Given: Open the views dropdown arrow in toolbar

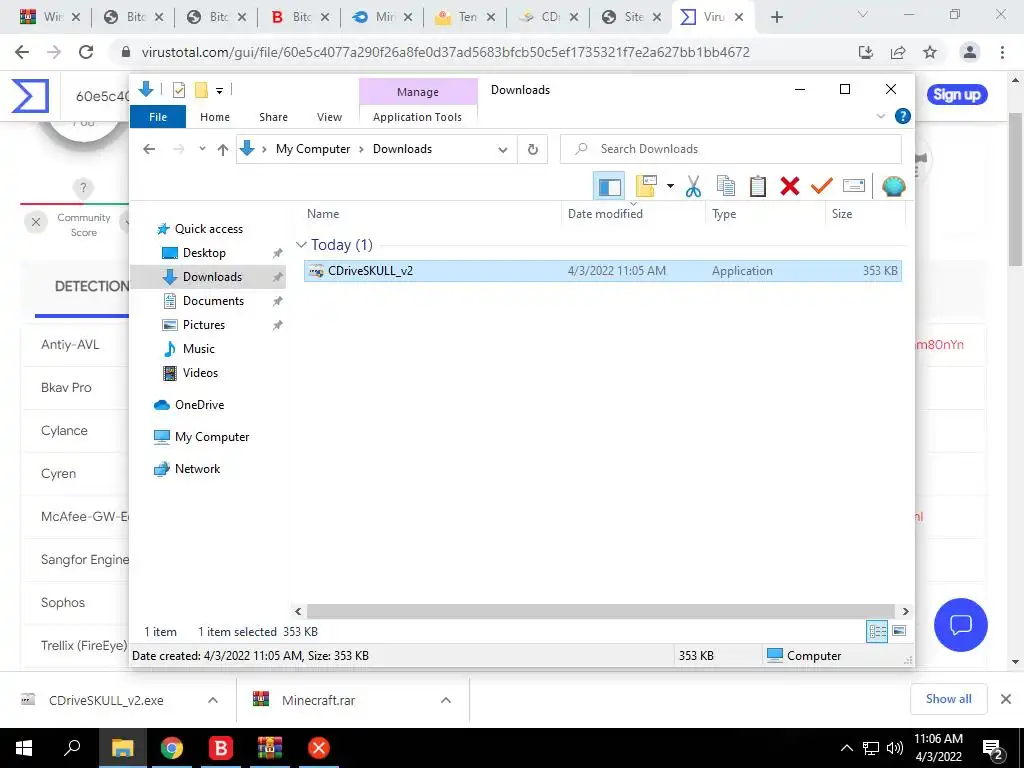Looking at the screenshot, I should [x=670, y=186].
